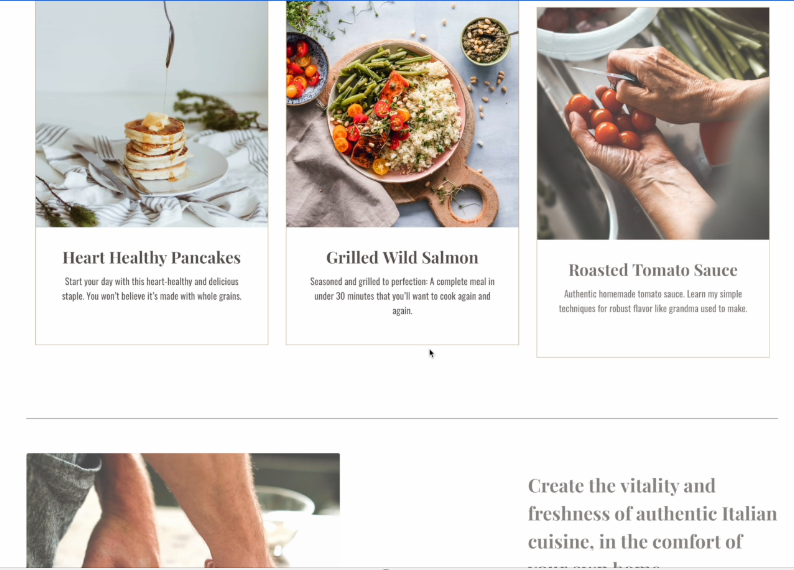
Task: Select the tomato sauce description paragraph
Action: (x=653, y=301)
